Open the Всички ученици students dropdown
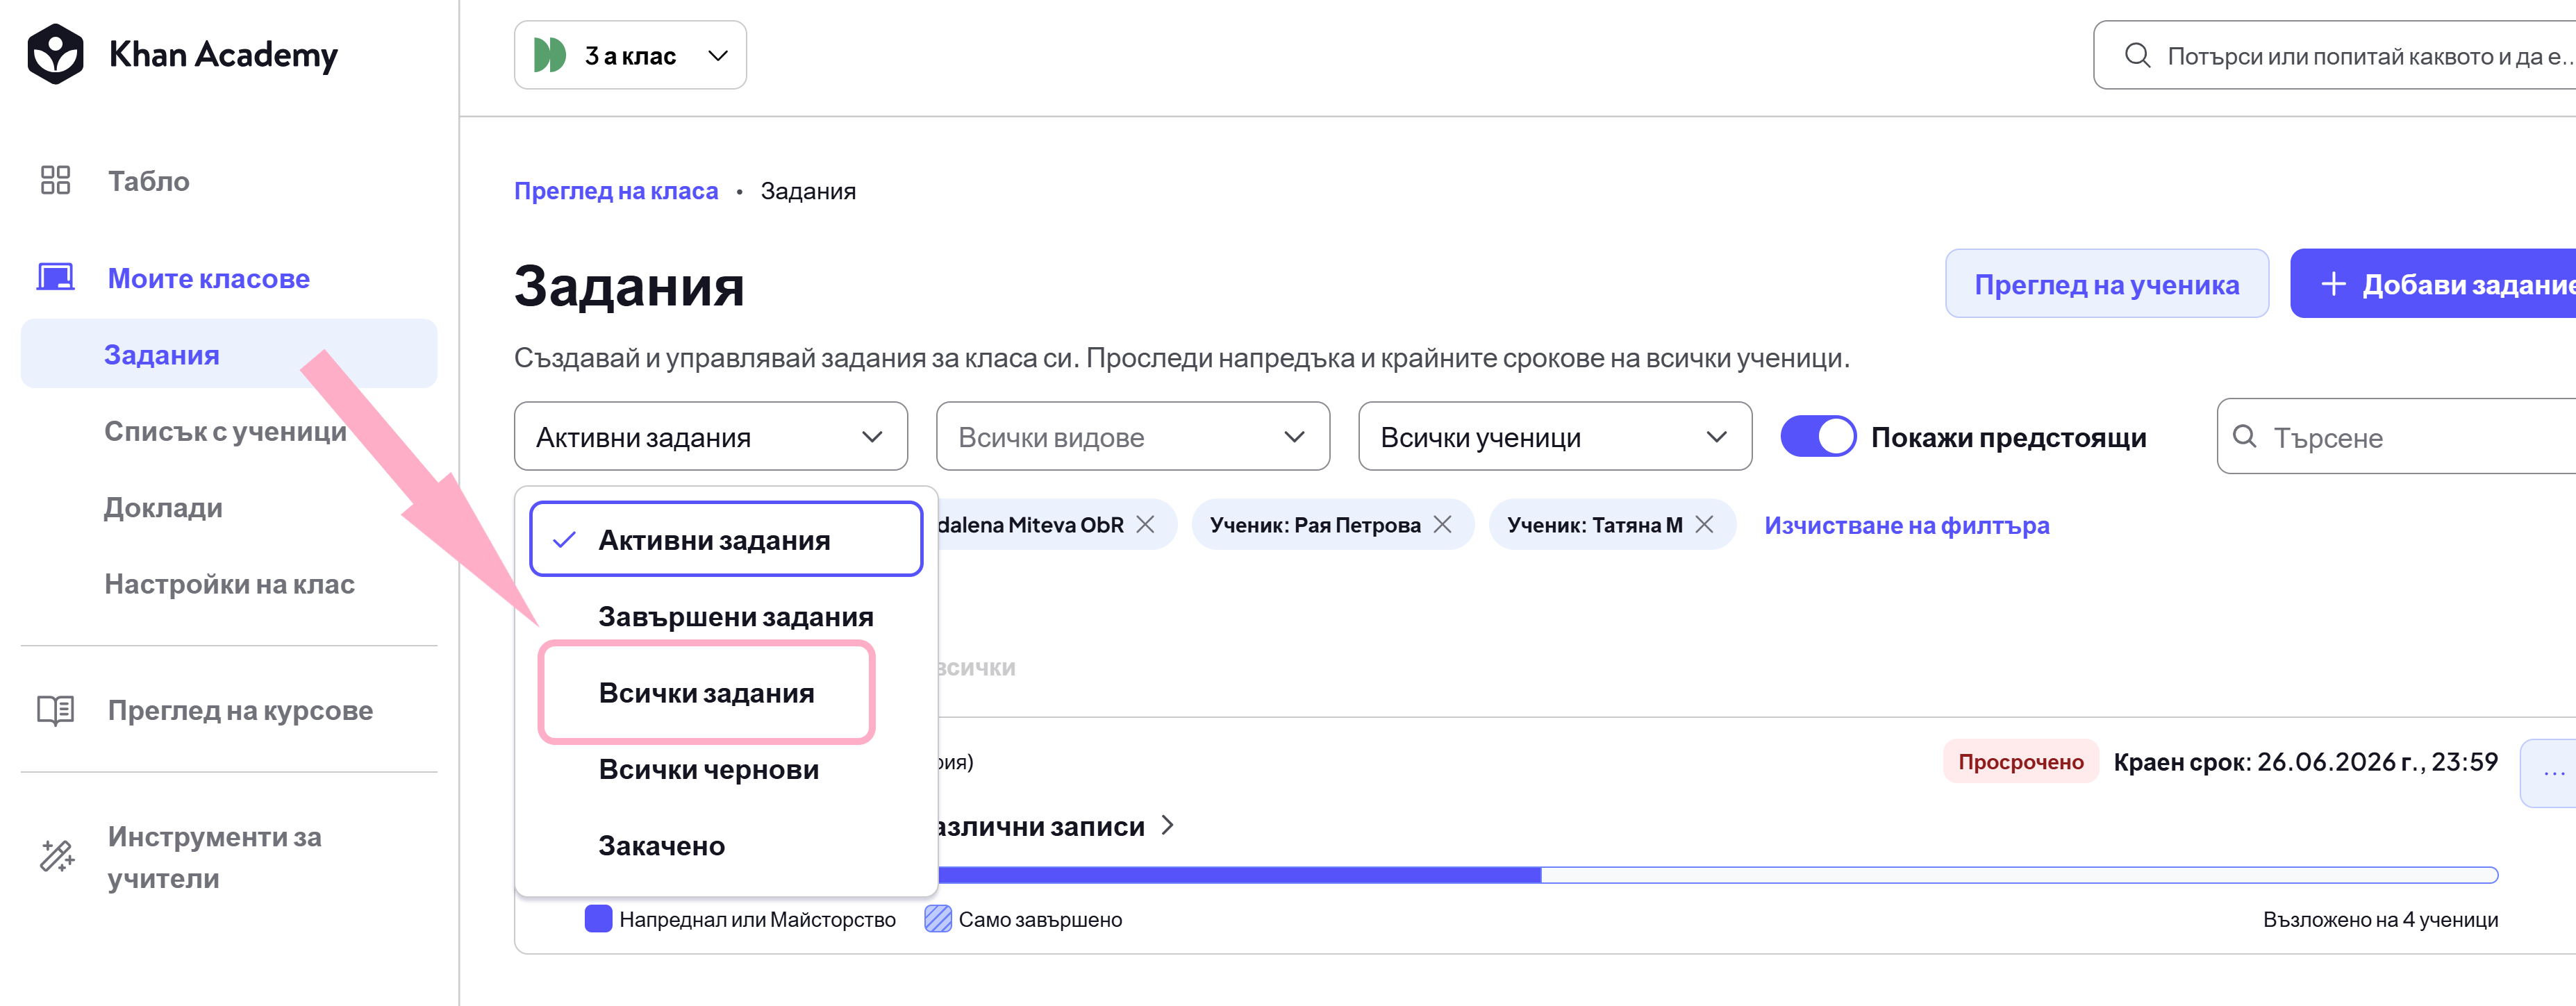2576x1006 pixels. (x=1555, y=436)
